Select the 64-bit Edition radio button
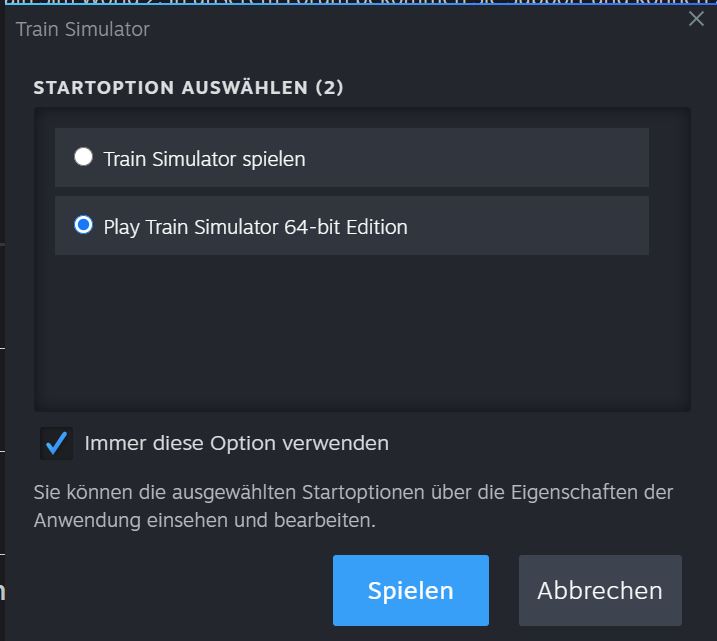The image size is (717, 641). click(84, 225)
